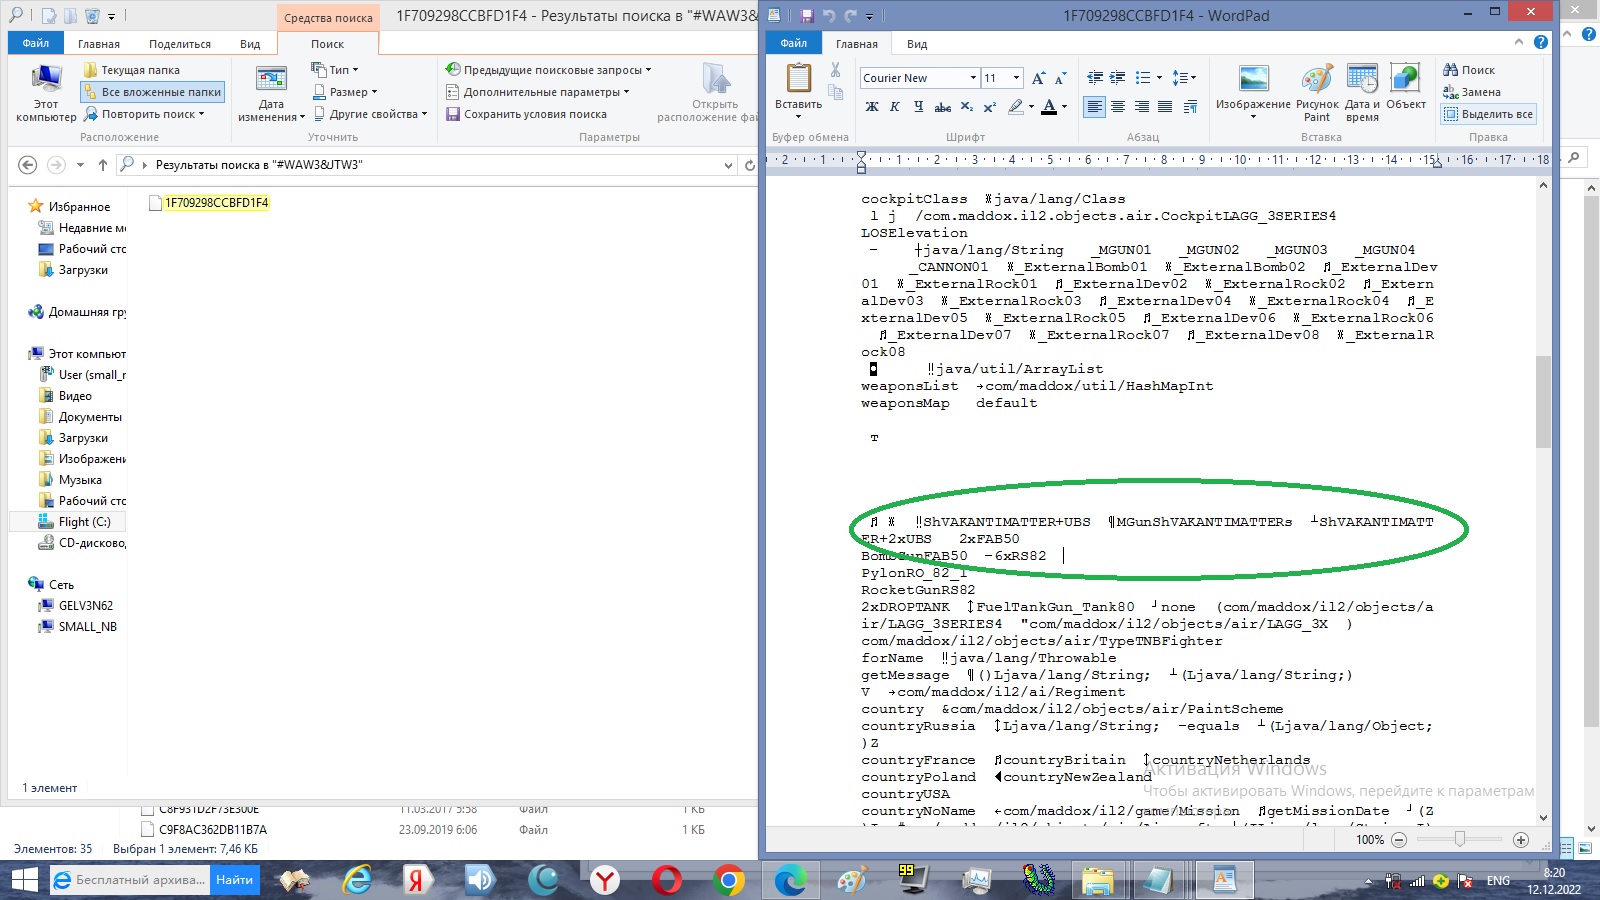This screenshot has height=900, width=1600.
Task: Go up one level with up arrow
Action: (103, 165)
